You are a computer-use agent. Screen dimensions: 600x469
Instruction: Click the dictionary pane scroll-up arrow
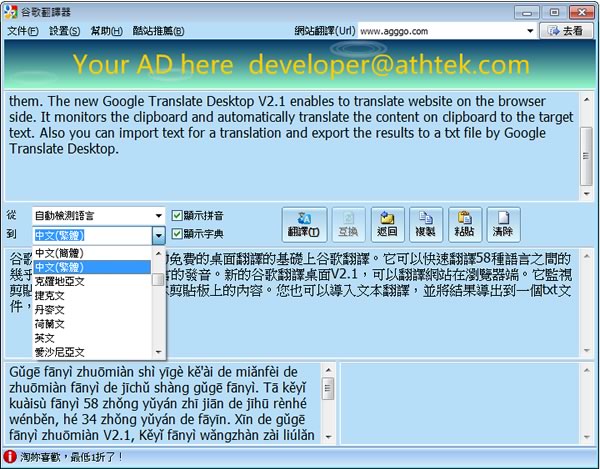coord(587,370)
